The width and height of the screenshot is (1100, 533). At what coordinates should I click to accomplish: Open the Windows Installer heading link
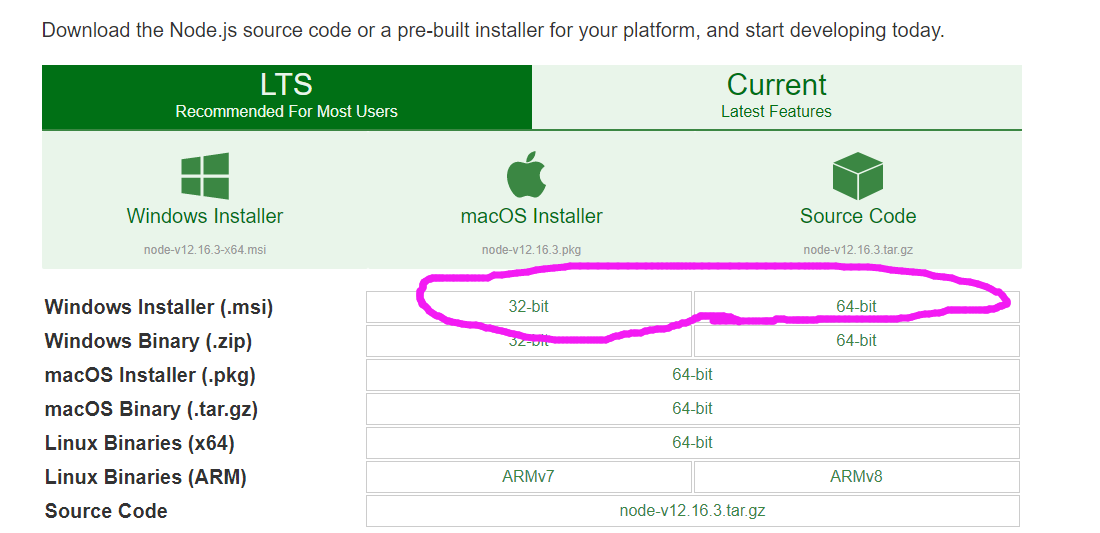click(205, 216)
